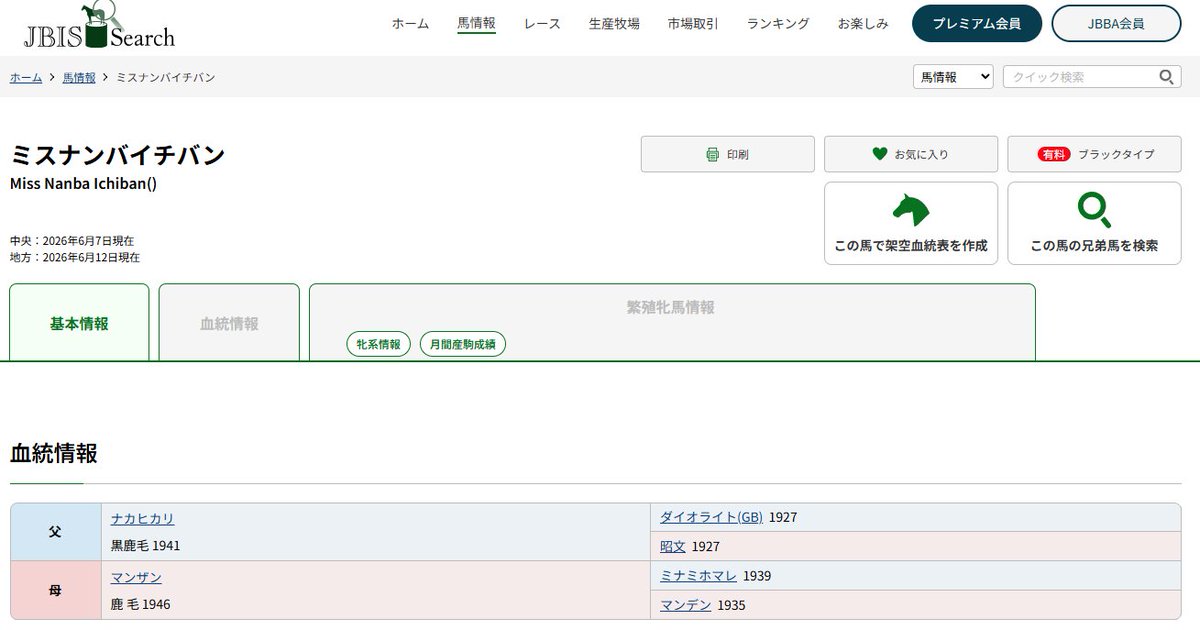1200x630 pixels.
Task: Click ホーム breadcrumb link
Action: coord(26,77)
